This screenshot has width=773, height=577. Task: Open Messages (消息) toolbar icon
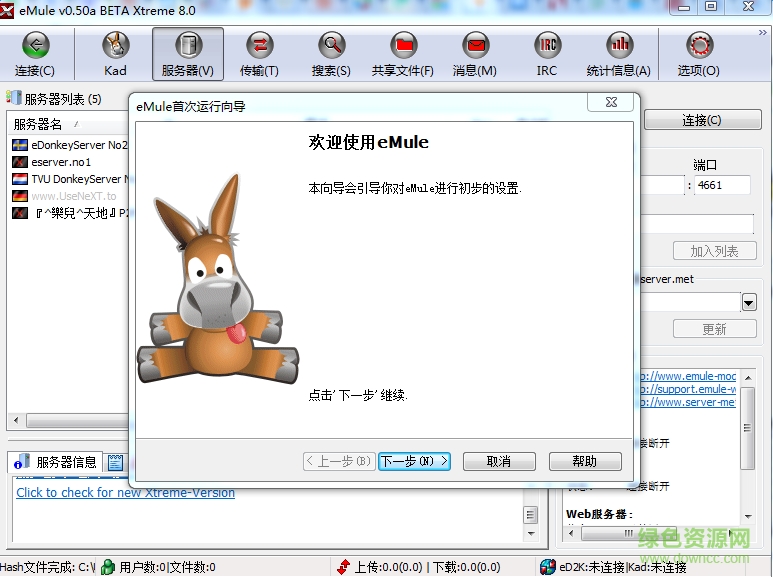pyautogui.click(x=475, y=45)
